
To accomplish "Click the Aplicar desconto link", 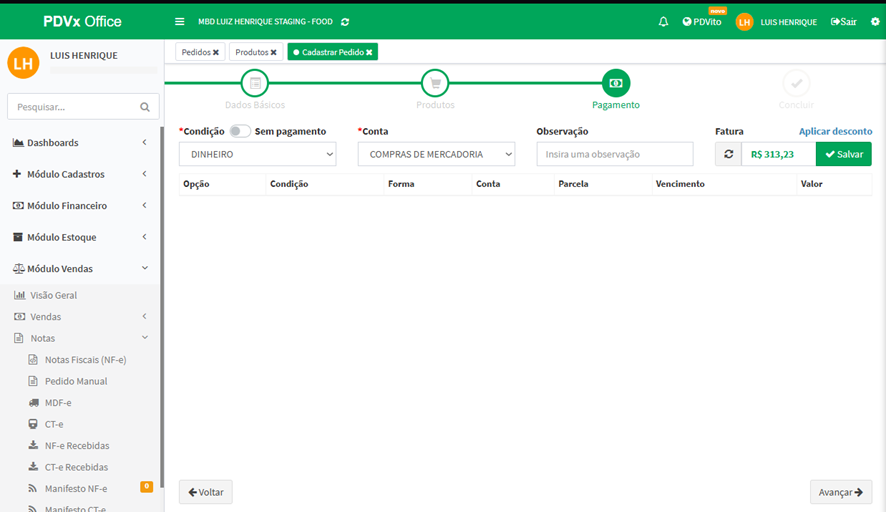I will pos(835,131).
